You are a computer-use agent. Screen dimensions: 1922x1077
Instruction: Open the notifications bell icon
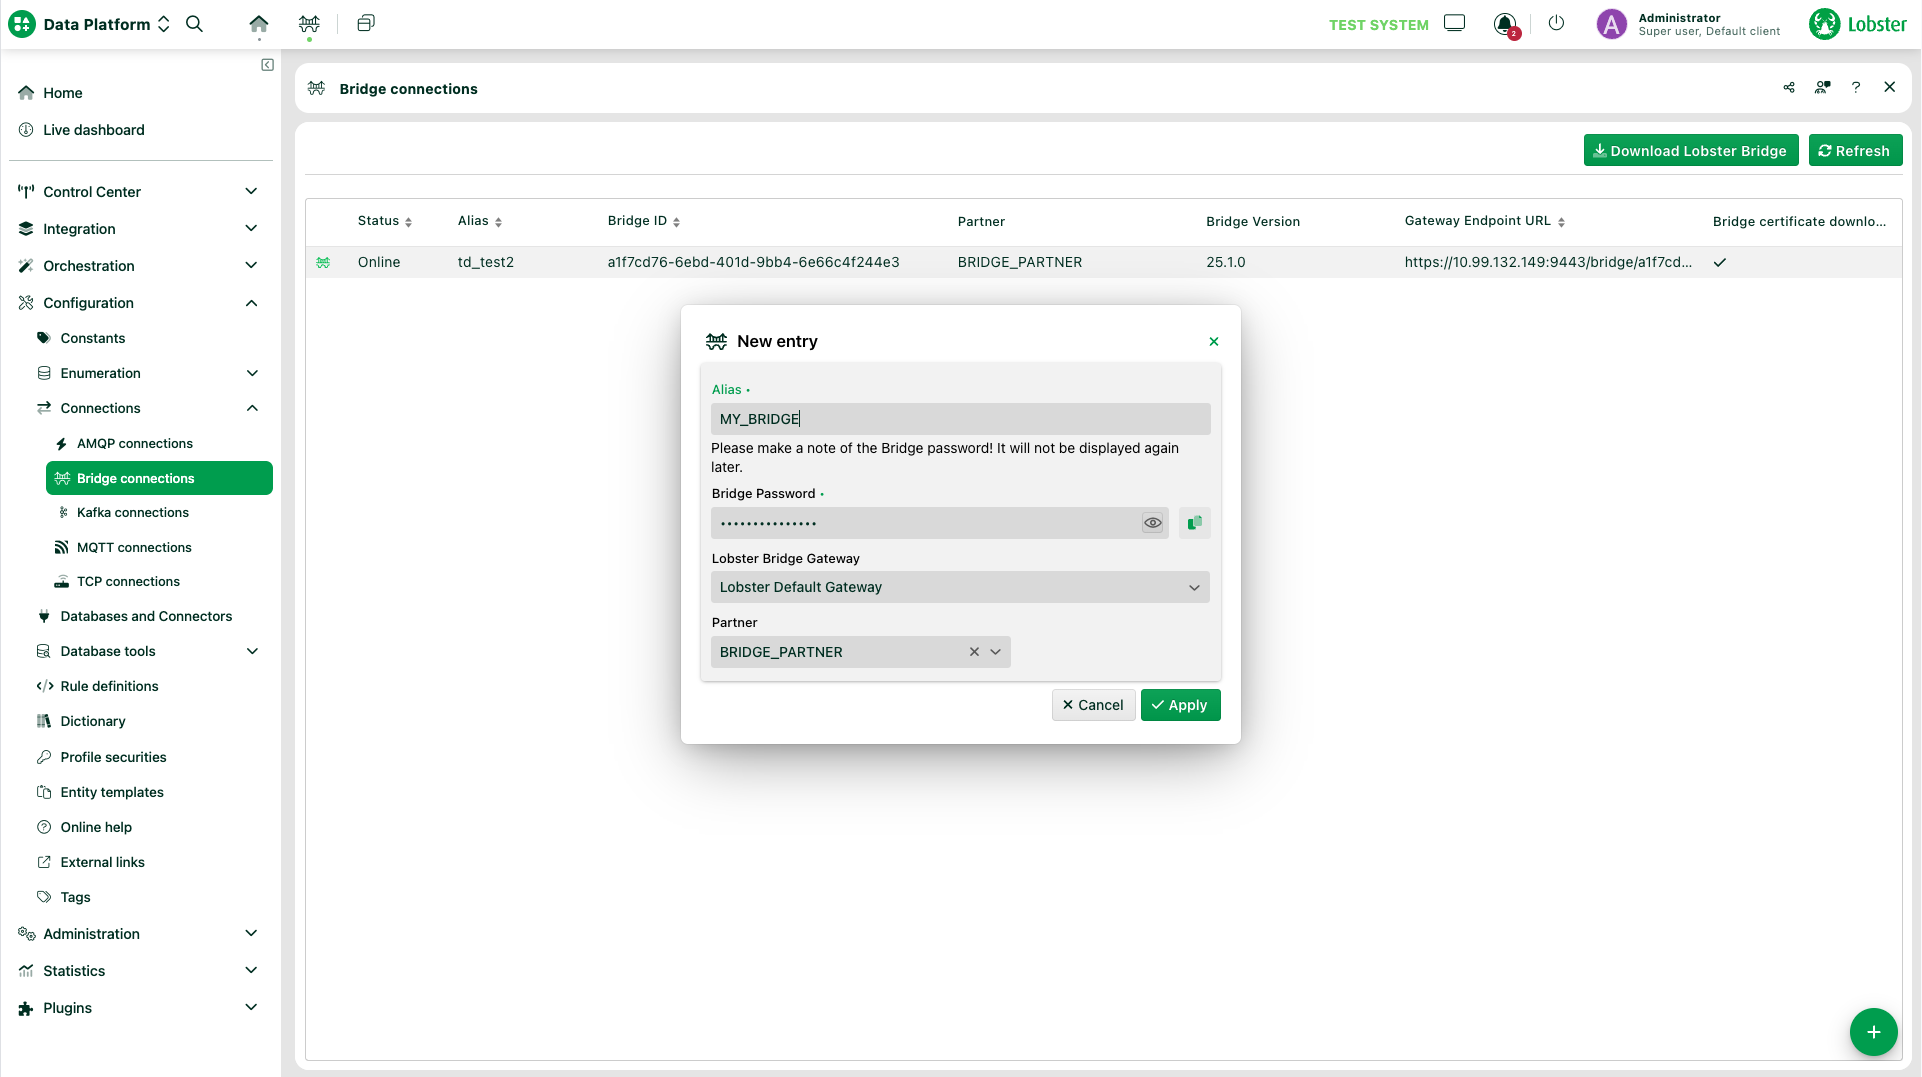[x=1504, y=24]
